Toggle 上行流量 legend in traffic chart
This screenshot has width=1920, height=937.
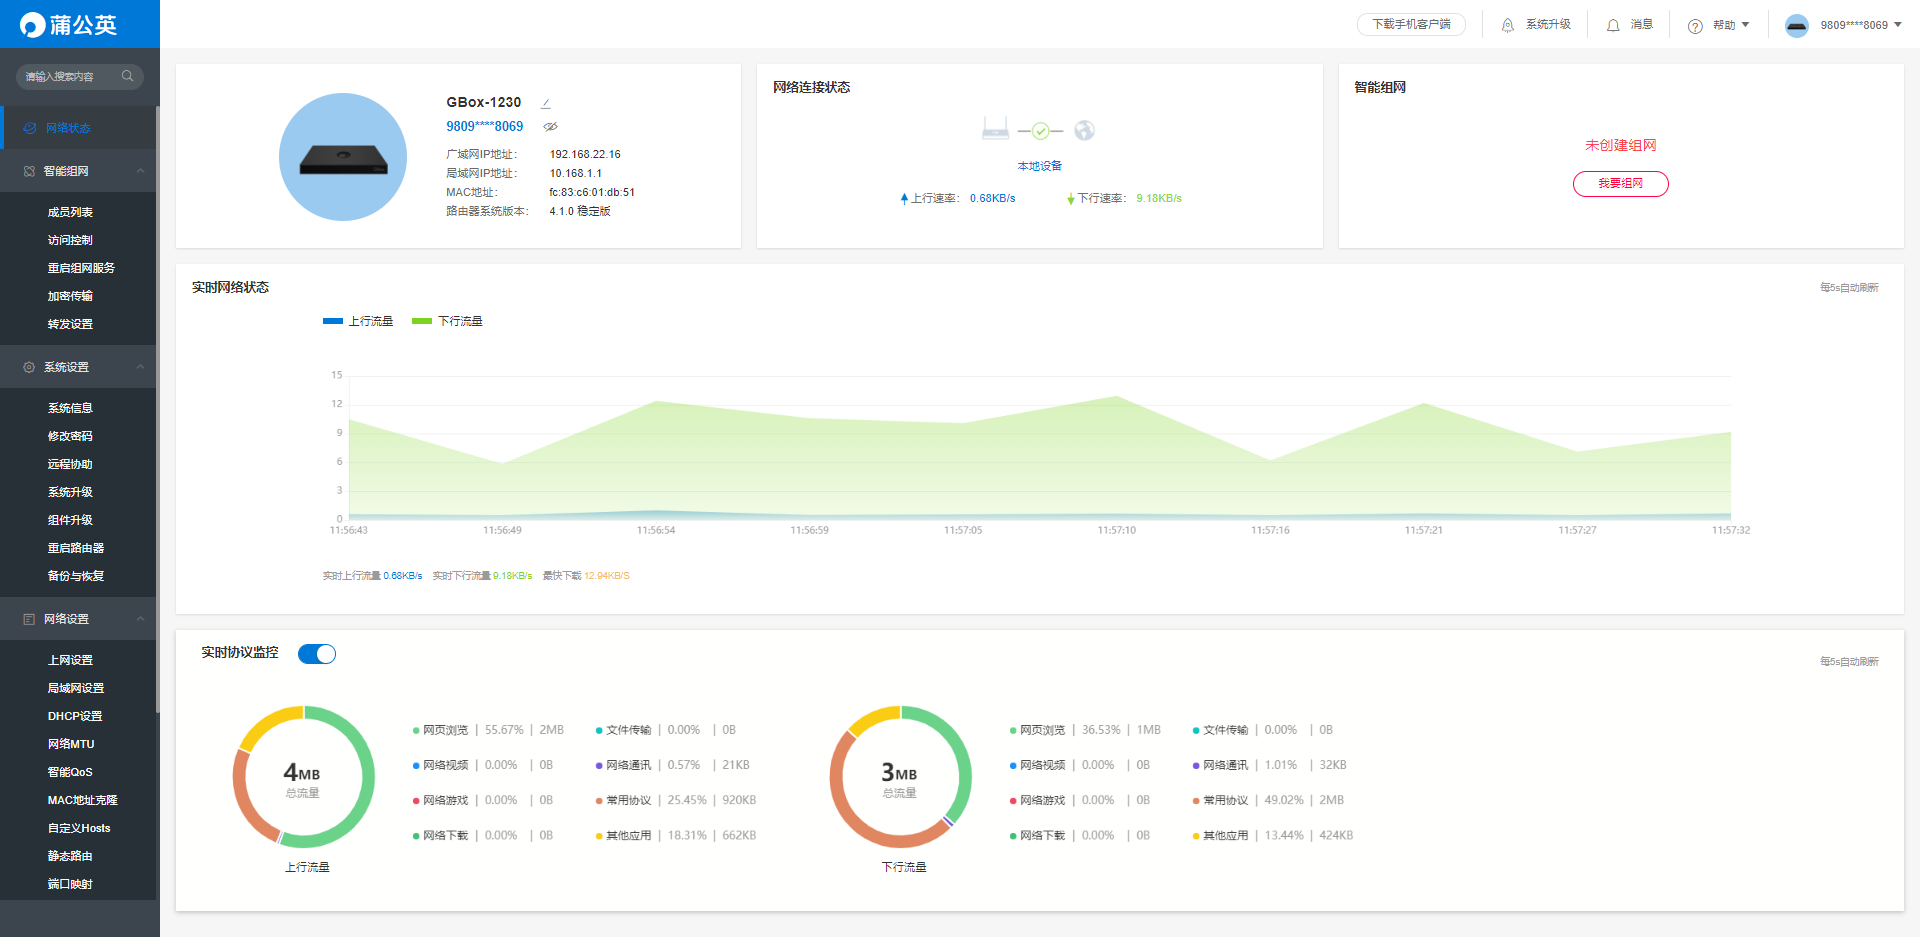(x=358, y=321)
